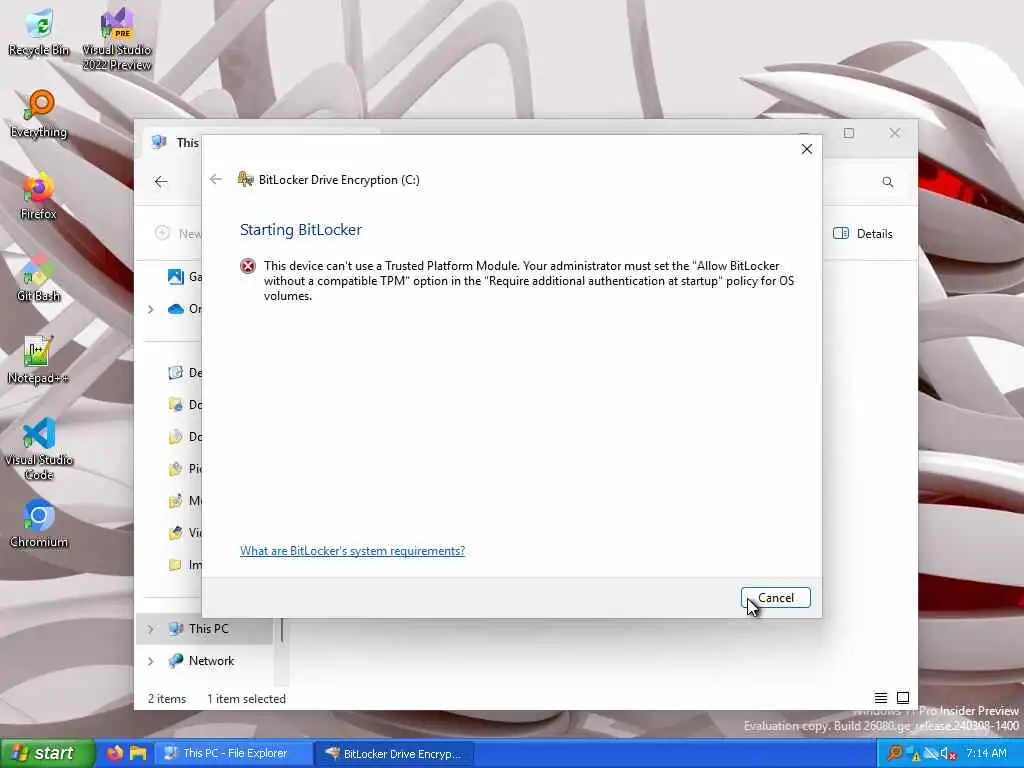The image size is (1024, 768).
Task: Open Desktop folder in sidebar quick access
Action: point(184,372)
